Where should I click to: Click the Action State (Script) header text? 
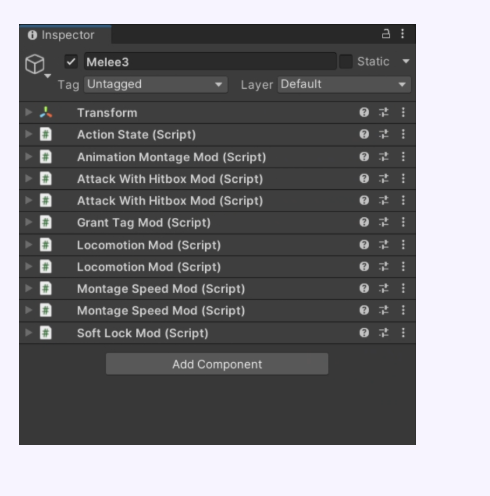pos(136,135)
